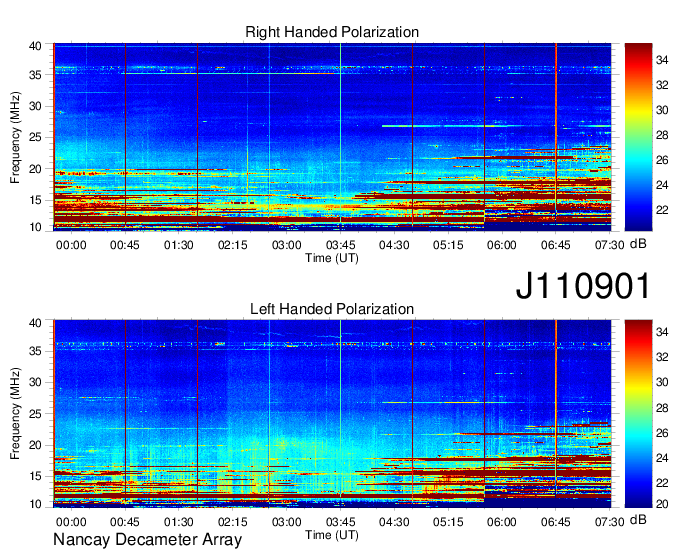
Task: Click the "05:15" time tick on the Left Handed plot
Action: tap(448, 522)
